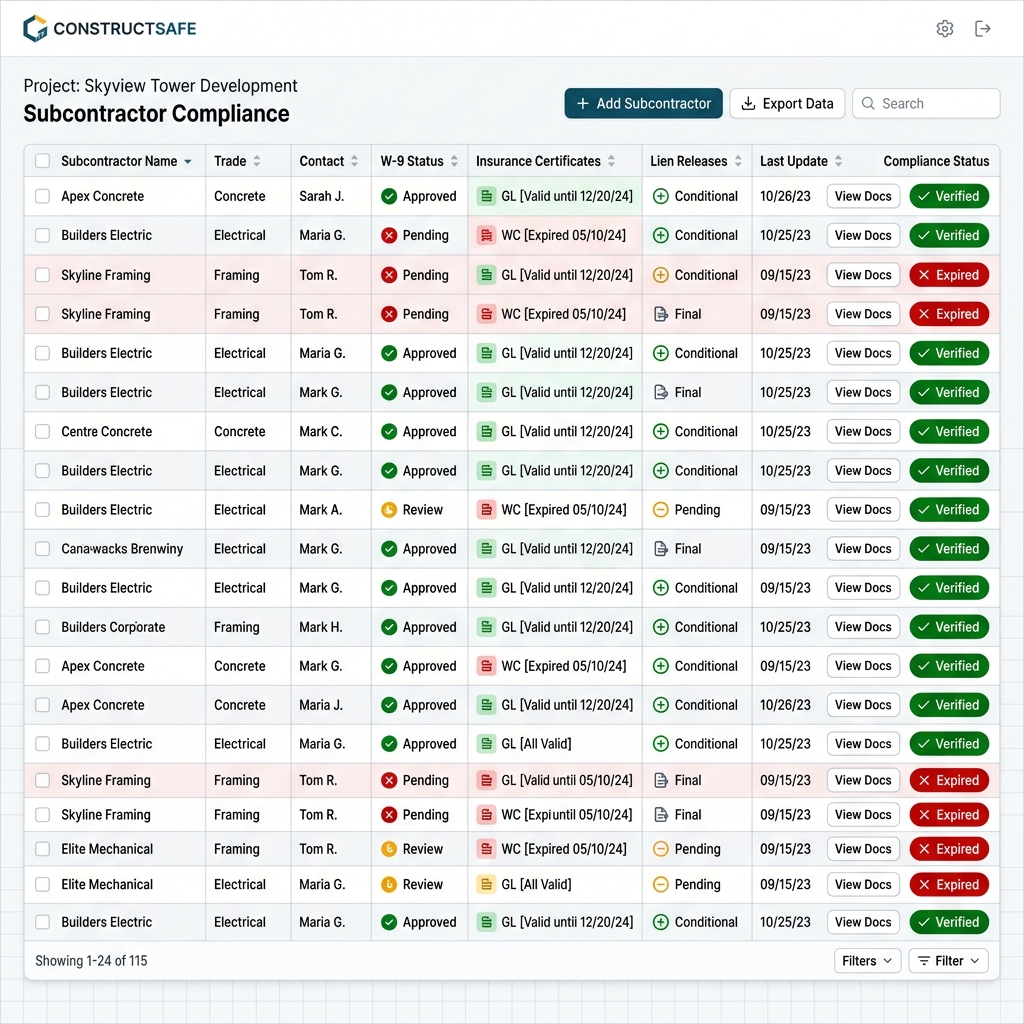Toggle the select-all checkbox in the table header
The height and width of the screenshot is (1024, 1024).
click(42, 160)
